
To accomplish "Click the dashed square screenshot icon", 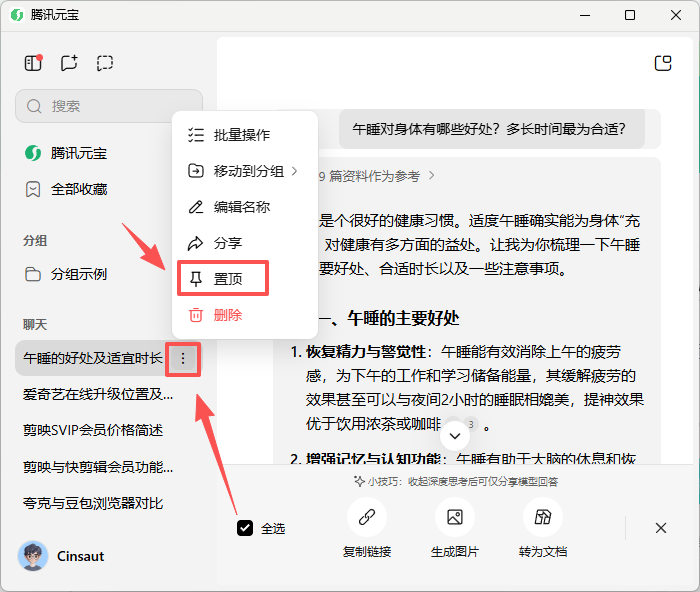I will tap(105, 63).
